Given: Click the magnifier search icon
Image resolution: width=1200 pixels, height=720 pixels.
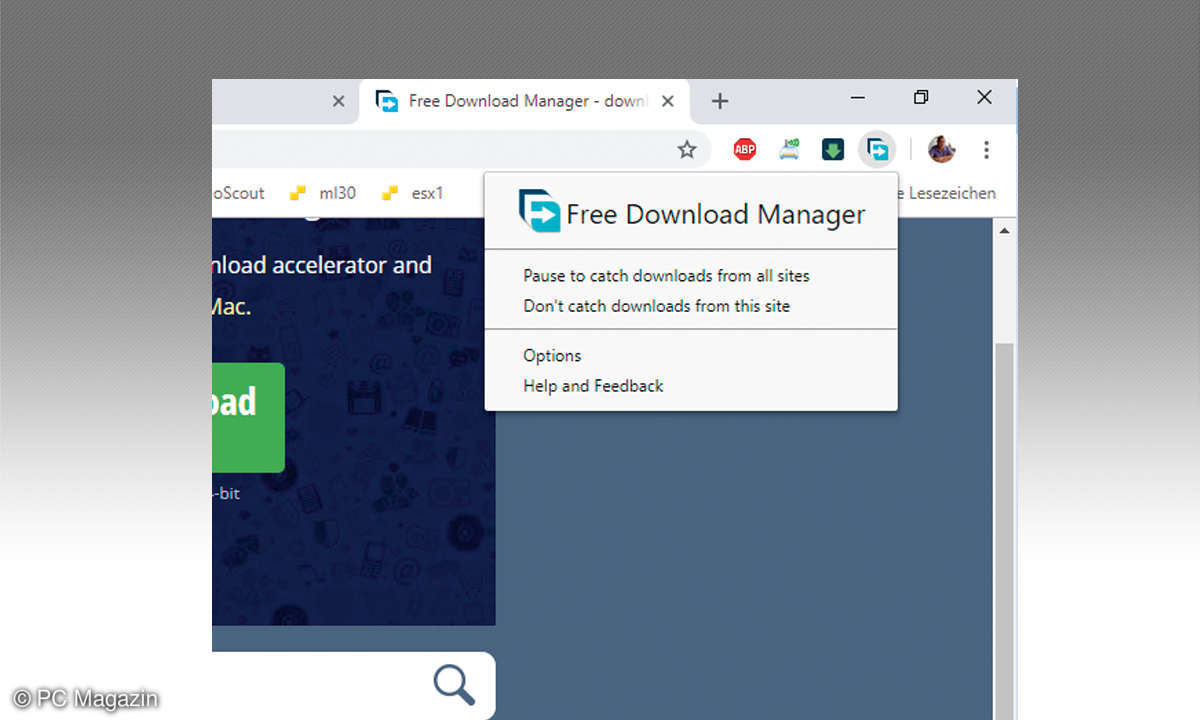Looking at the screenshot, I should pos(454,684).
